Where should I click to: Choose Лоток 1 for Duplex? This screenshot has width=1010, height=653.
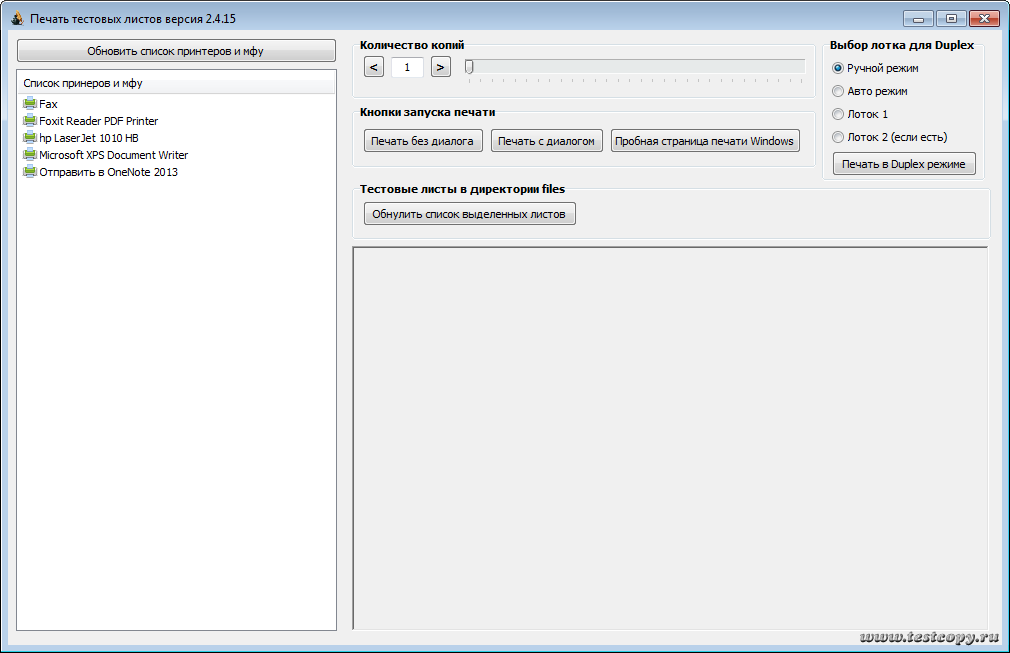tap(838, 114)
